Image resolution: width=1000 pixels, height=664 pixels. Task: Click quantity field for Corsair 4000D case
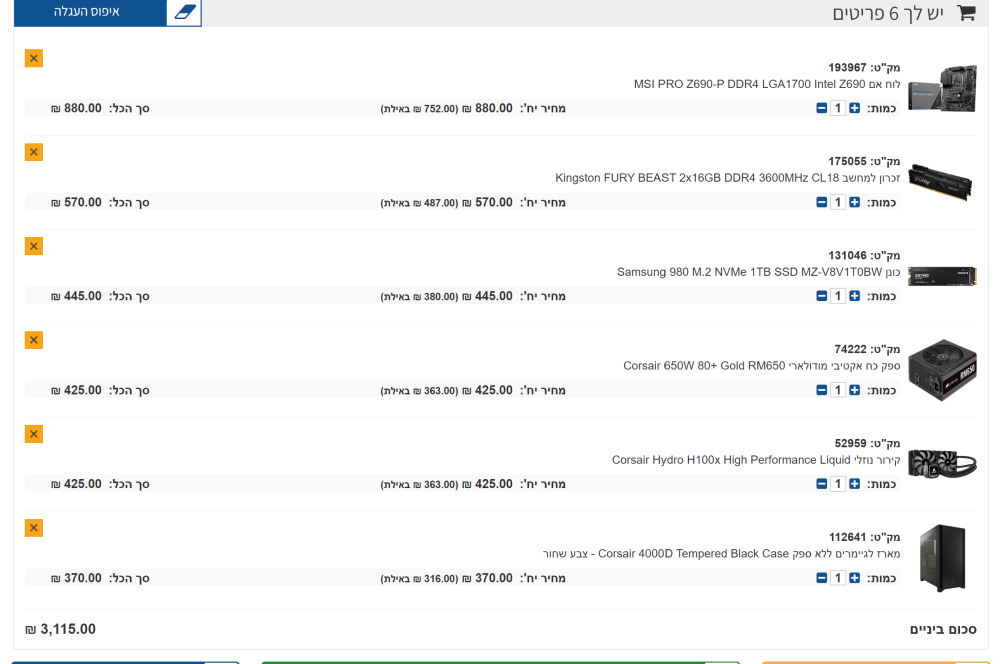click(838, 578)
